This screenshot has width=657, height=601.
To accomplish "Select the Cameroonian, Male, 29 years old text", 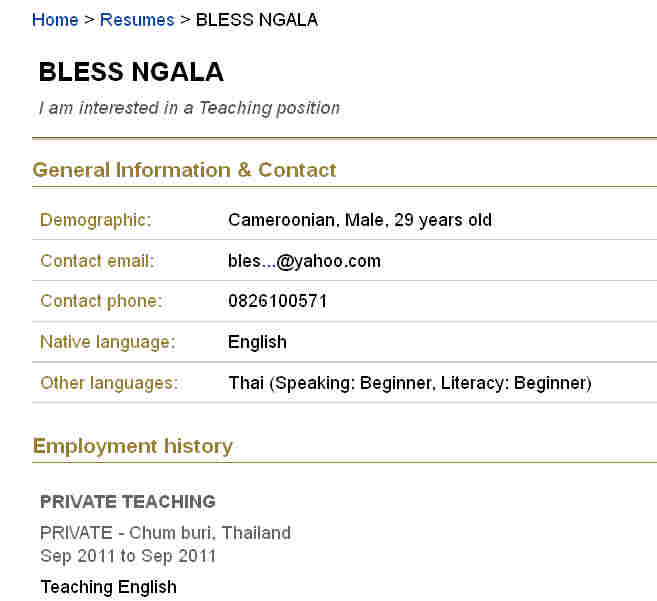I will (x=360, y=220).
